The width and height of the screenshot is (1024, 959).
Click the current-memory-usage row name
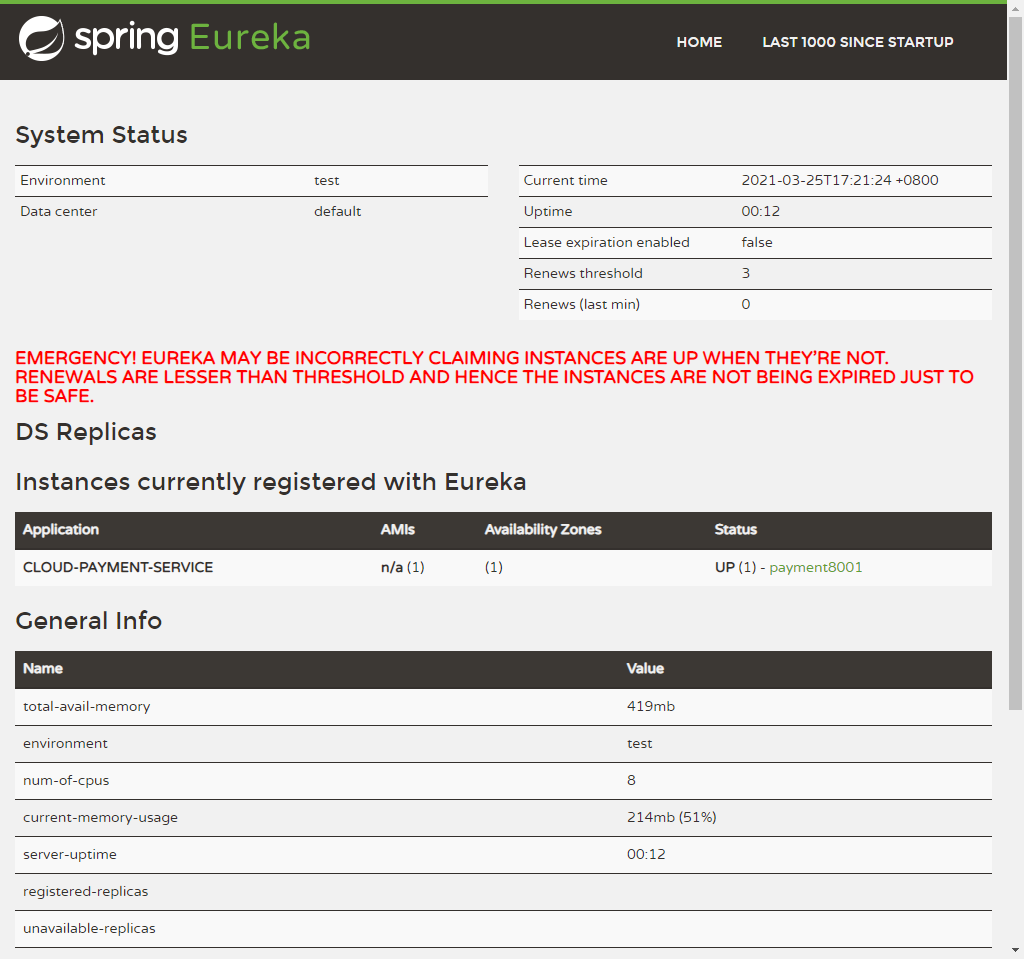[100, 818]
